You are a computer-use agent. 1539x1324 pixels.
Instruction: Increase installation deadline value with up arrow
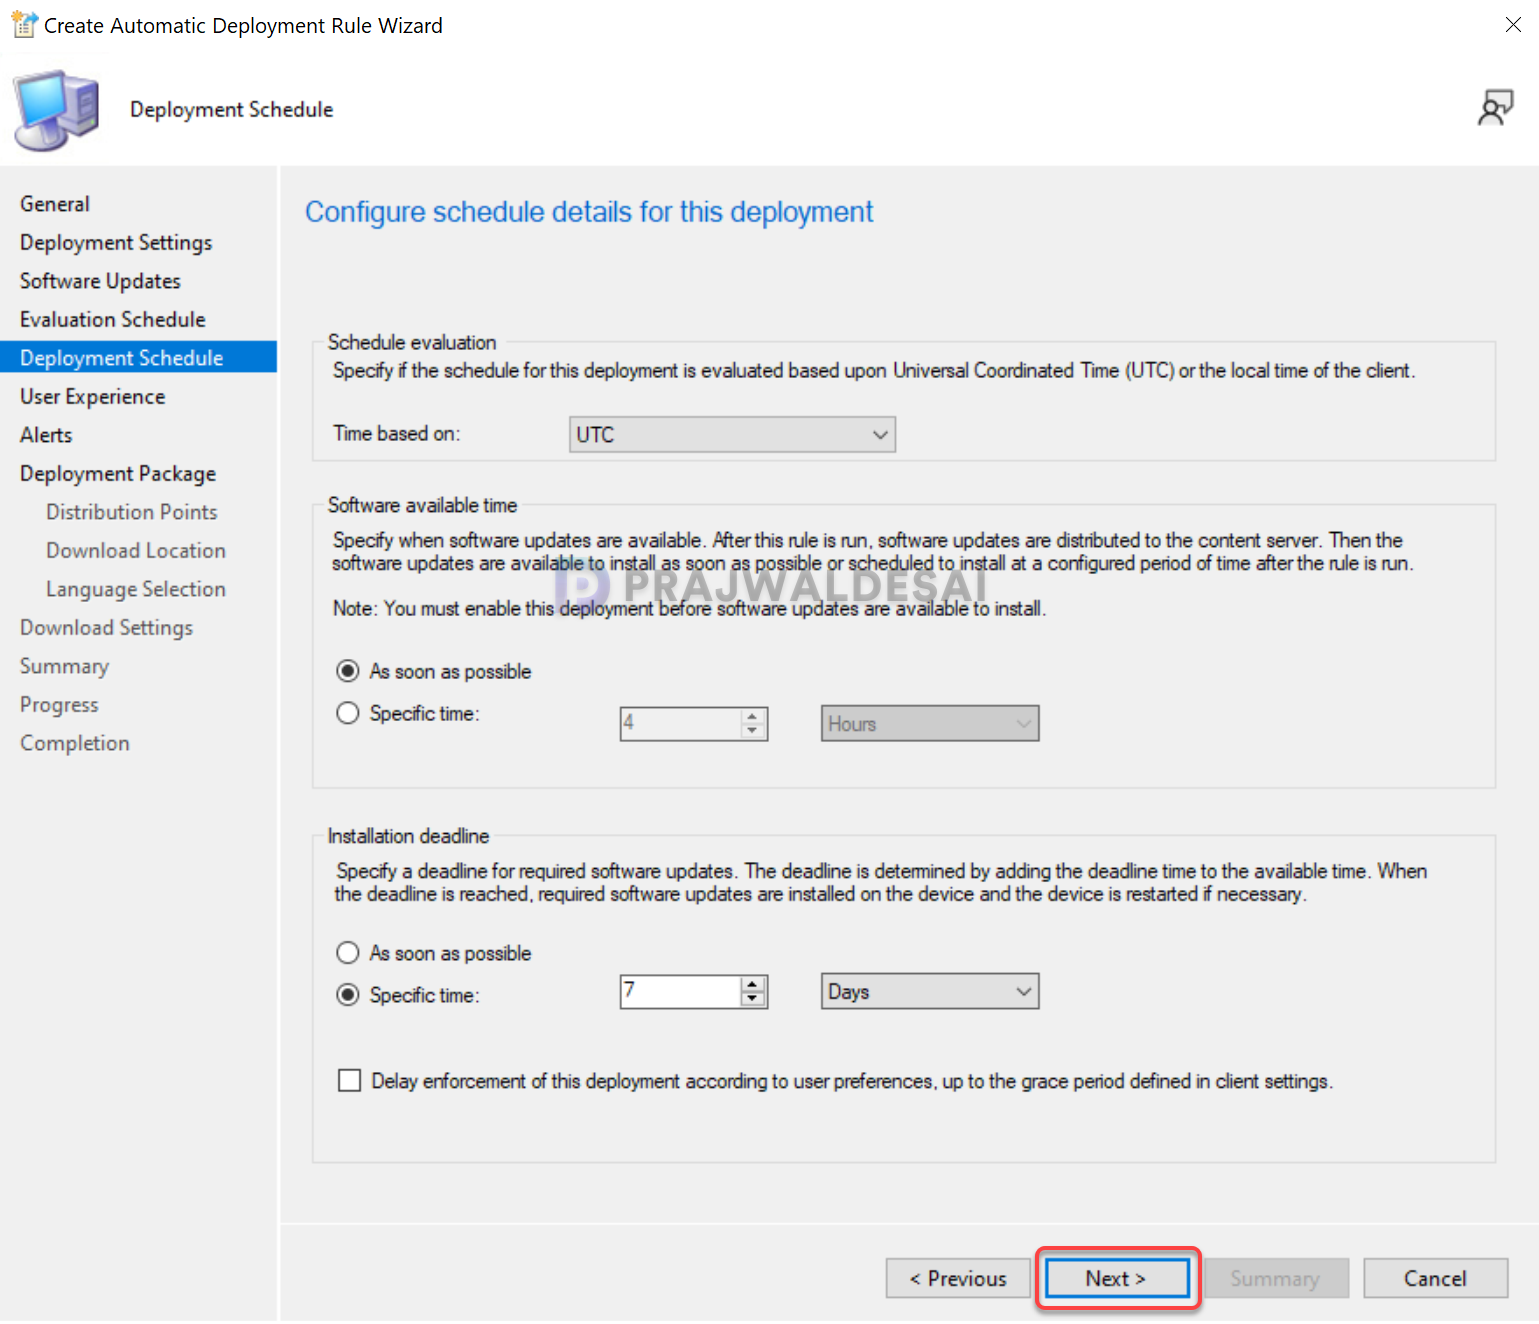(x=753, y=984)
